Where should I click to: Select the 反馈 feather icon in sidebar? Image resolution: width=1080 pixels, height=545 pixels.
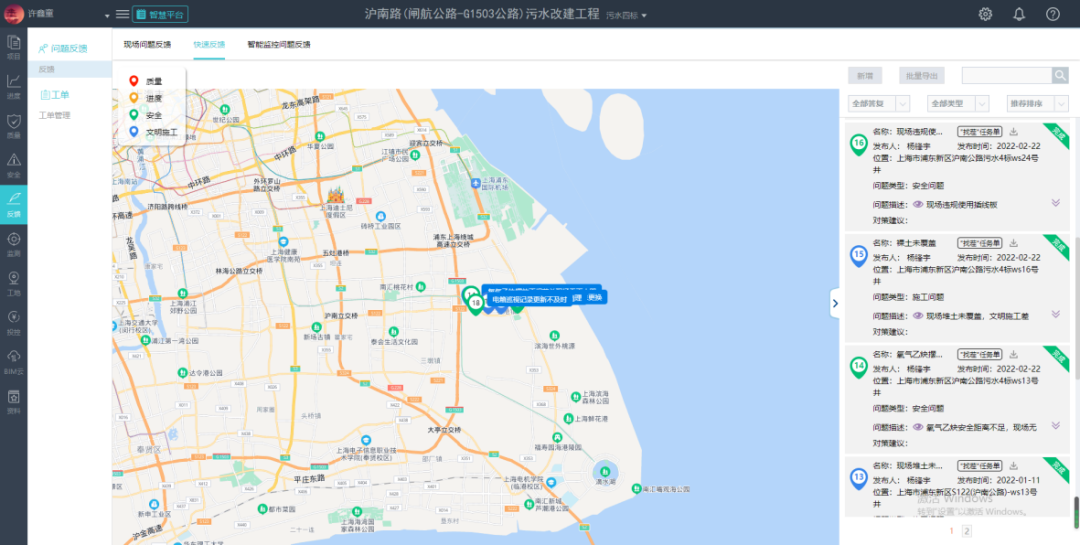coord(13,204)
